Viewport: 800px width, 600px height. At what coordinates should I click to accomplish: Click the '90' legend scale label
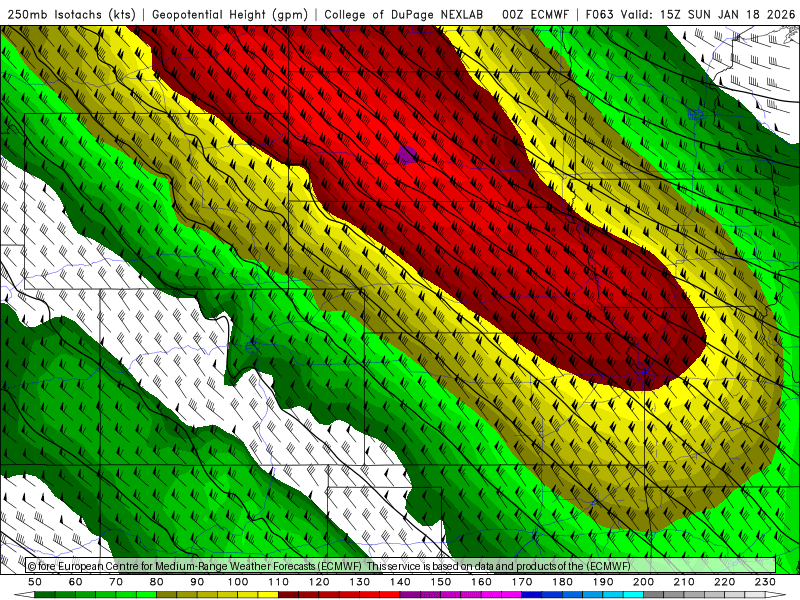[197, 582]
